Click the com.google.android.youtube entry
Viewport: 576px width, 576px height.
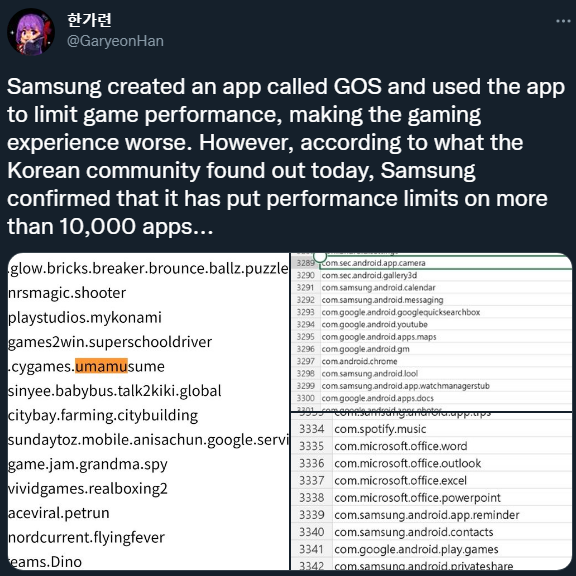pyautogui.click(x=374, y=324)
